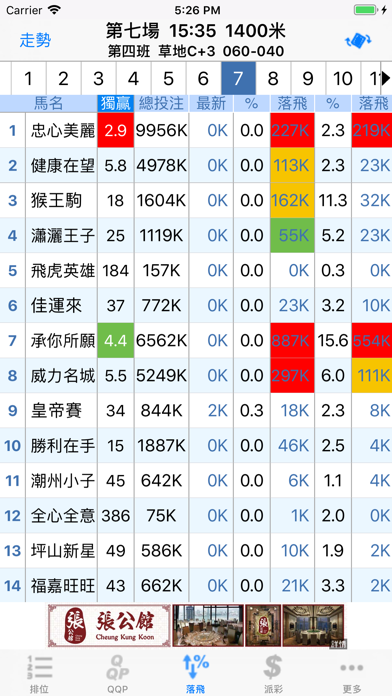Open the QQP tab icon
The image size is (392, 696).
(117, 674)
